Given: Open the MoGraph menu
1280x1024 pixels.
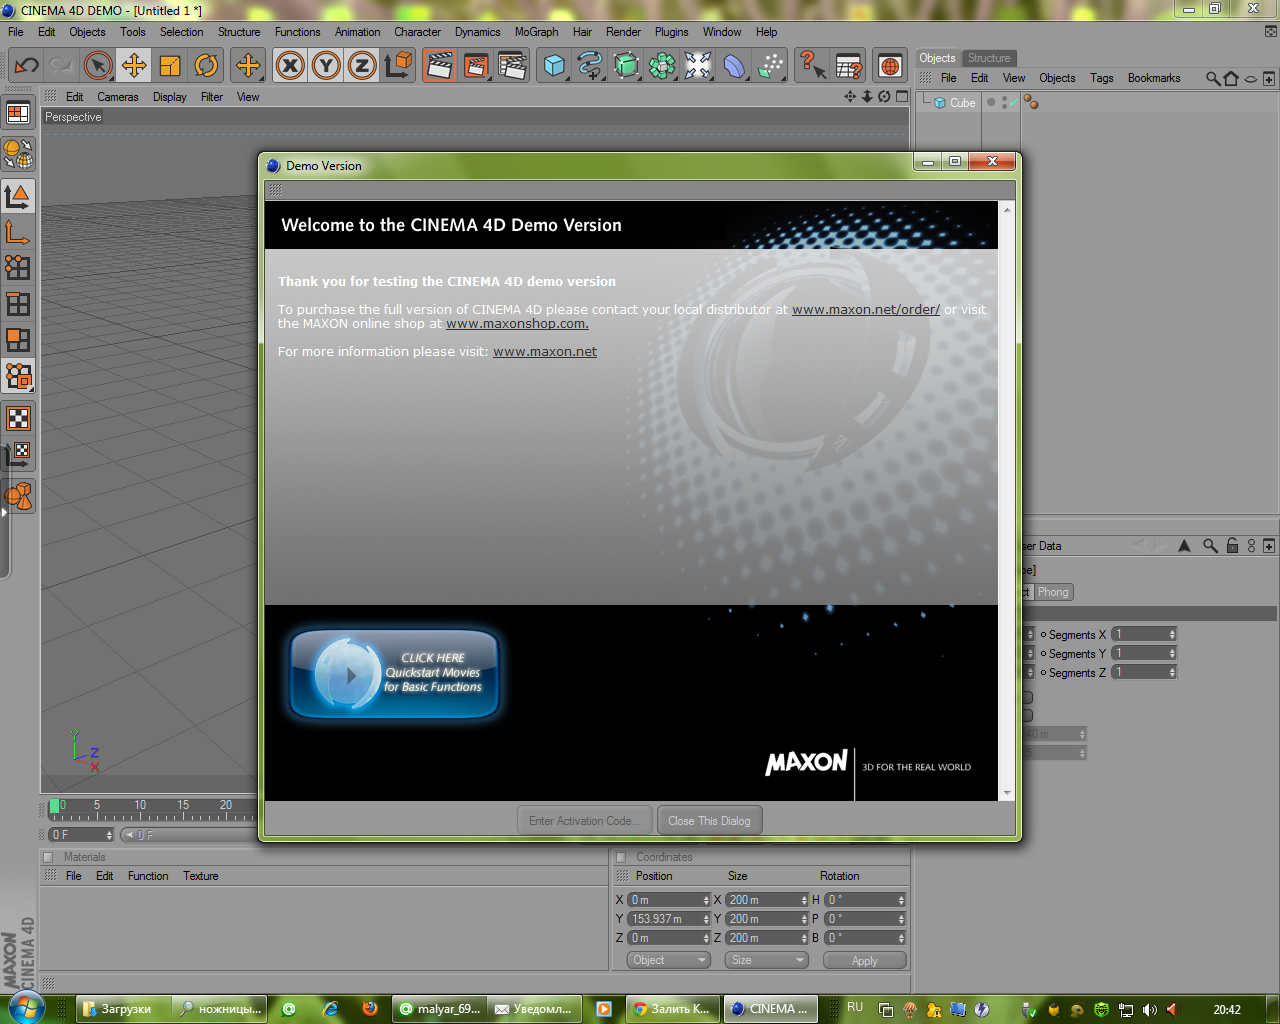Looking at the screenshot, I should (536, 32).
